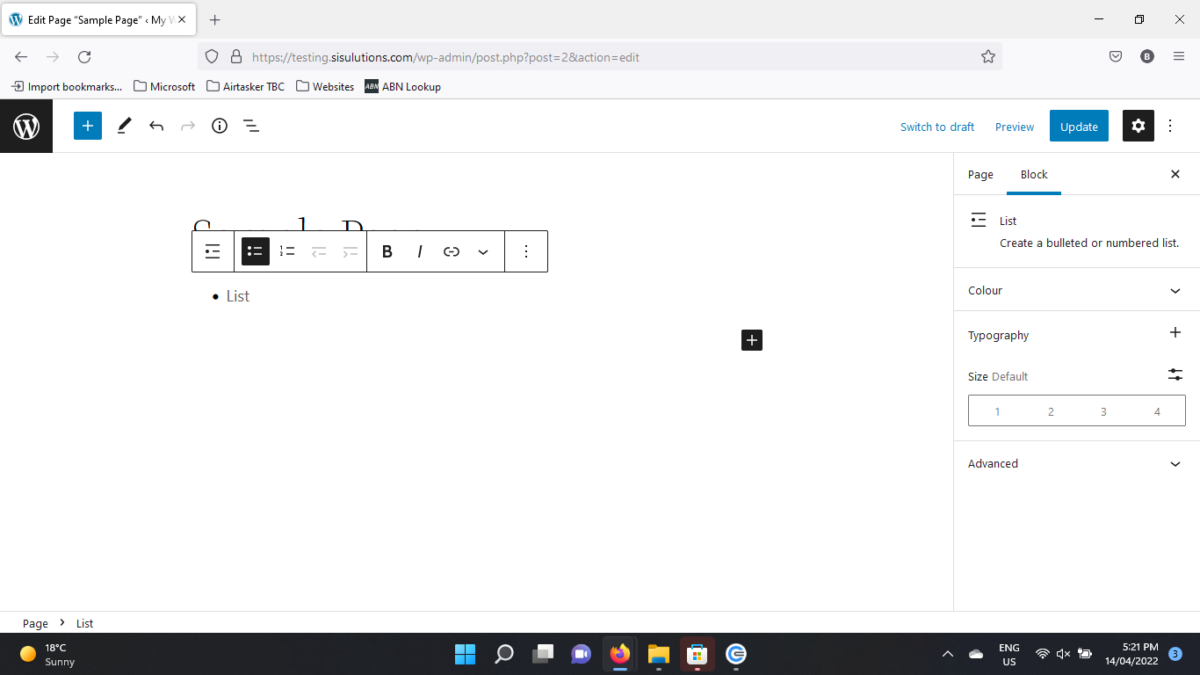
Task: Click the Update button
Action: [x=1078, y=125]
